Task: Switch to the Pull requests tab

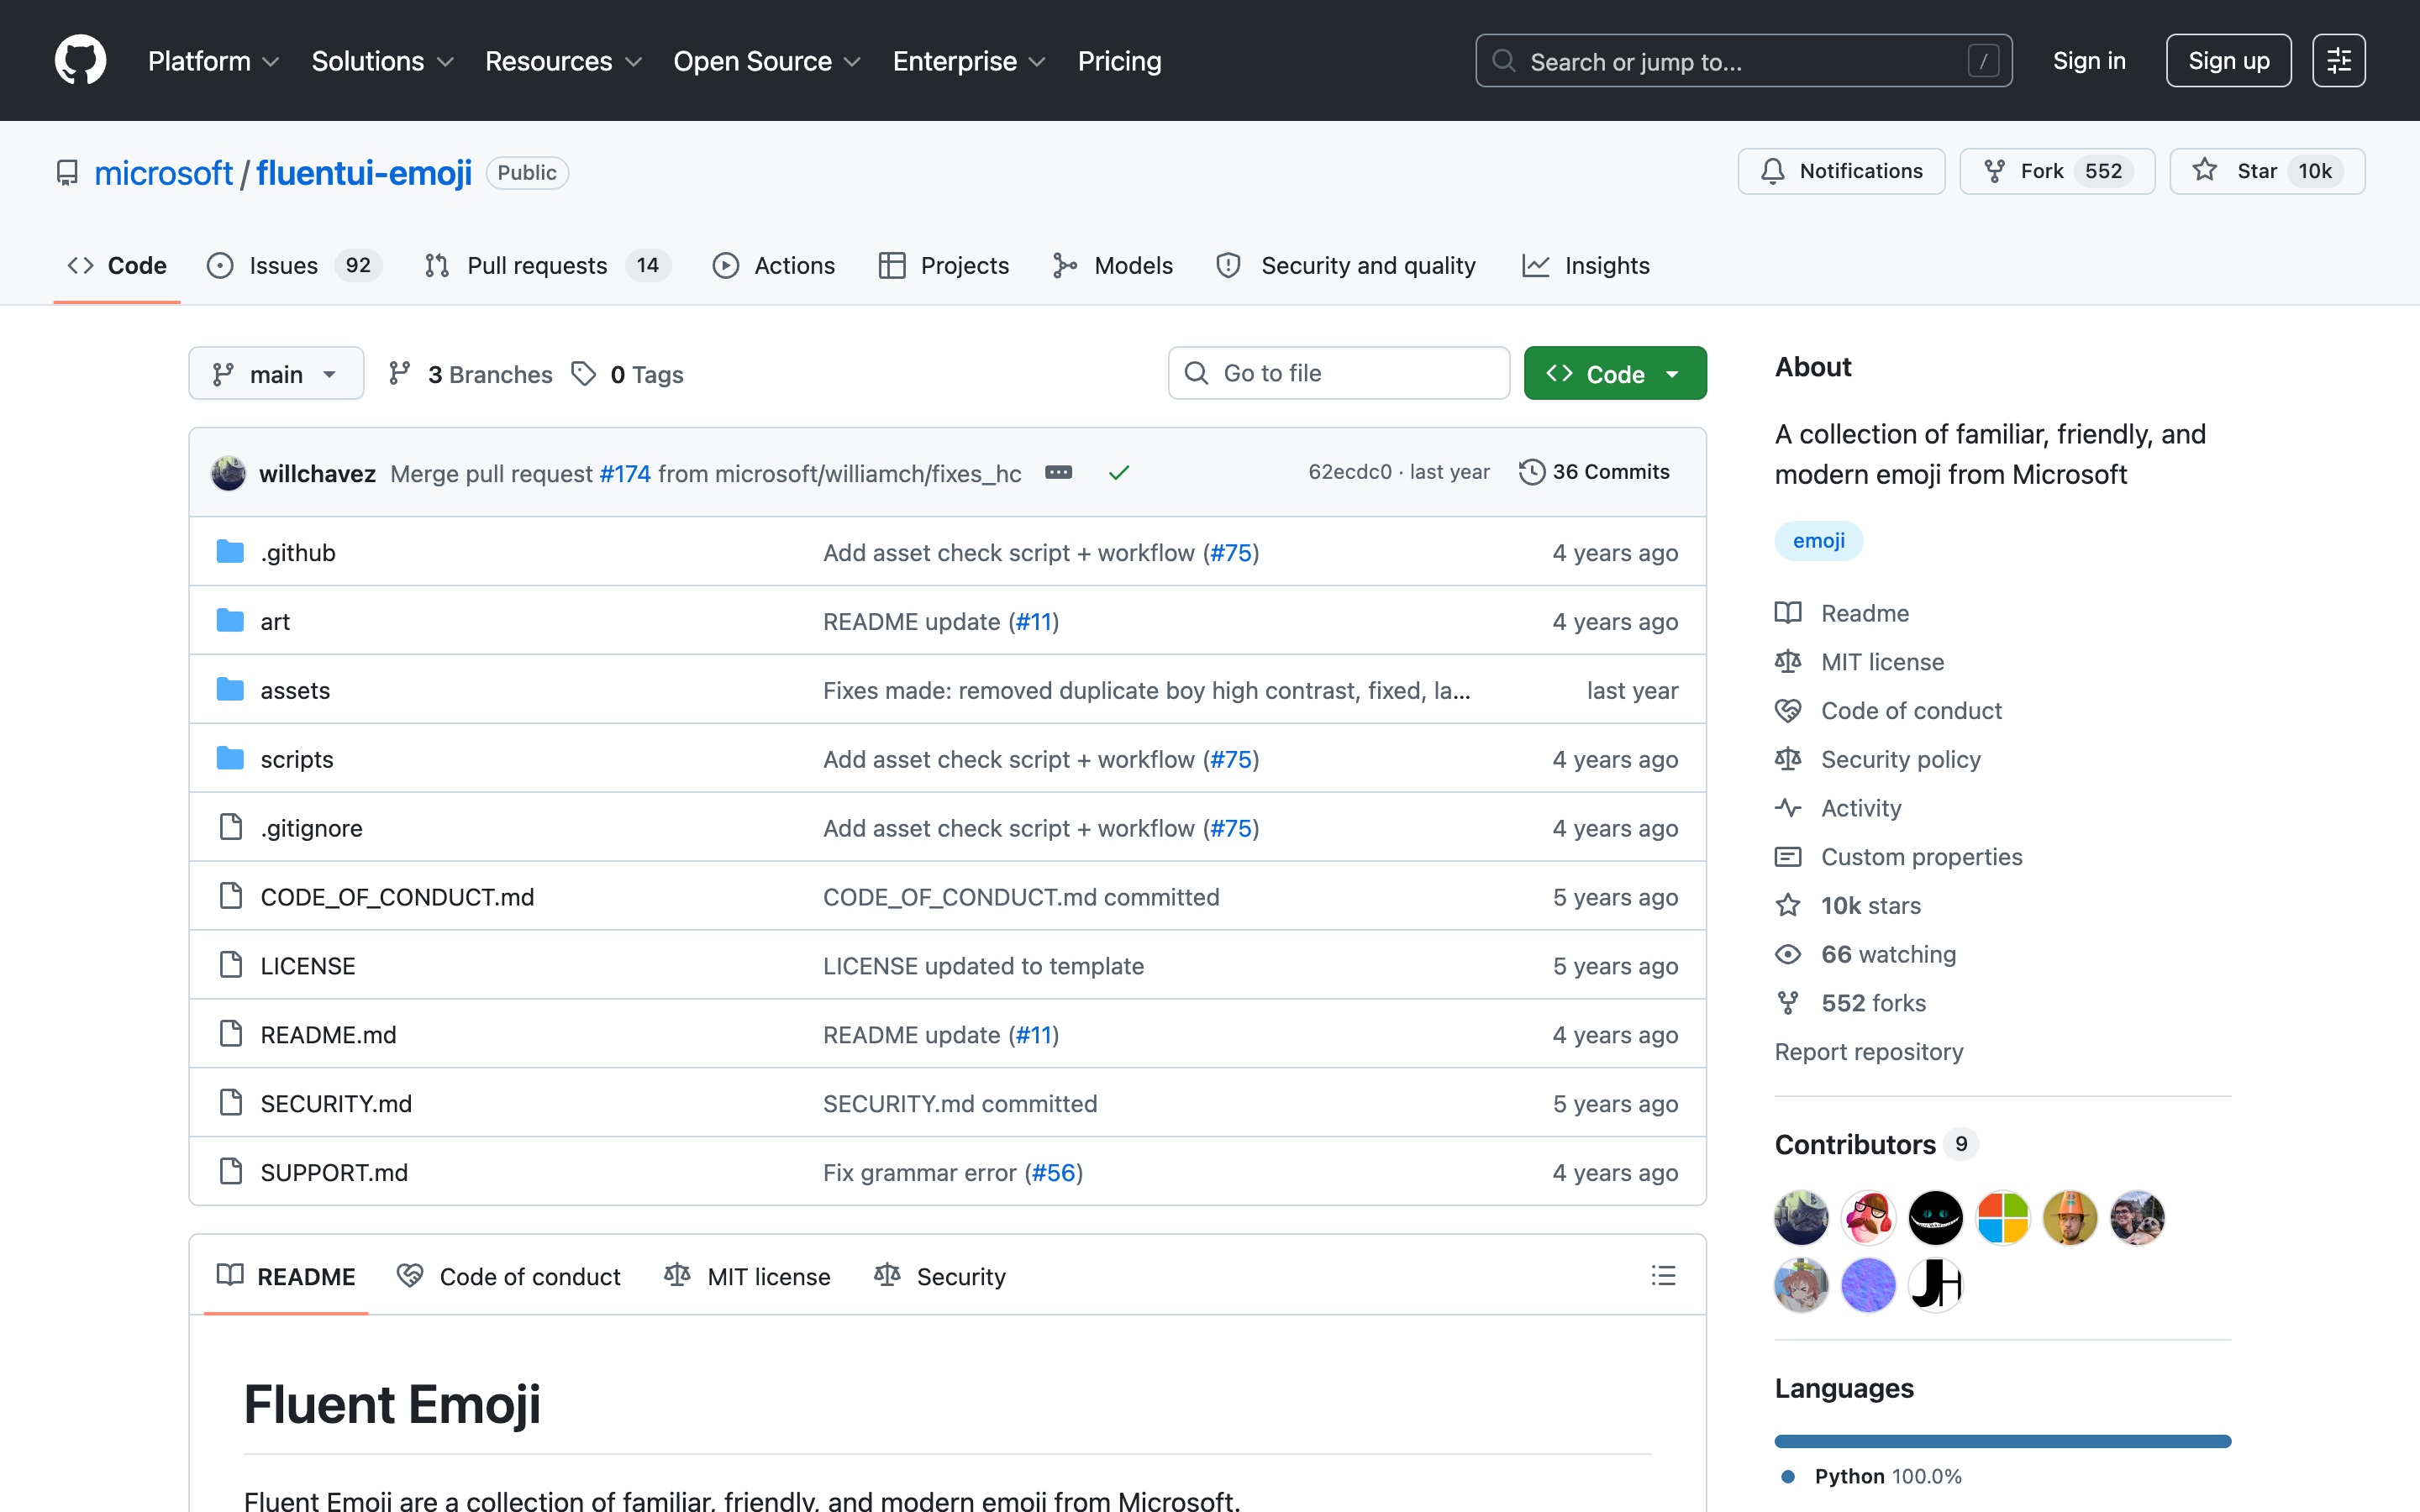Action: coord(547,265)
